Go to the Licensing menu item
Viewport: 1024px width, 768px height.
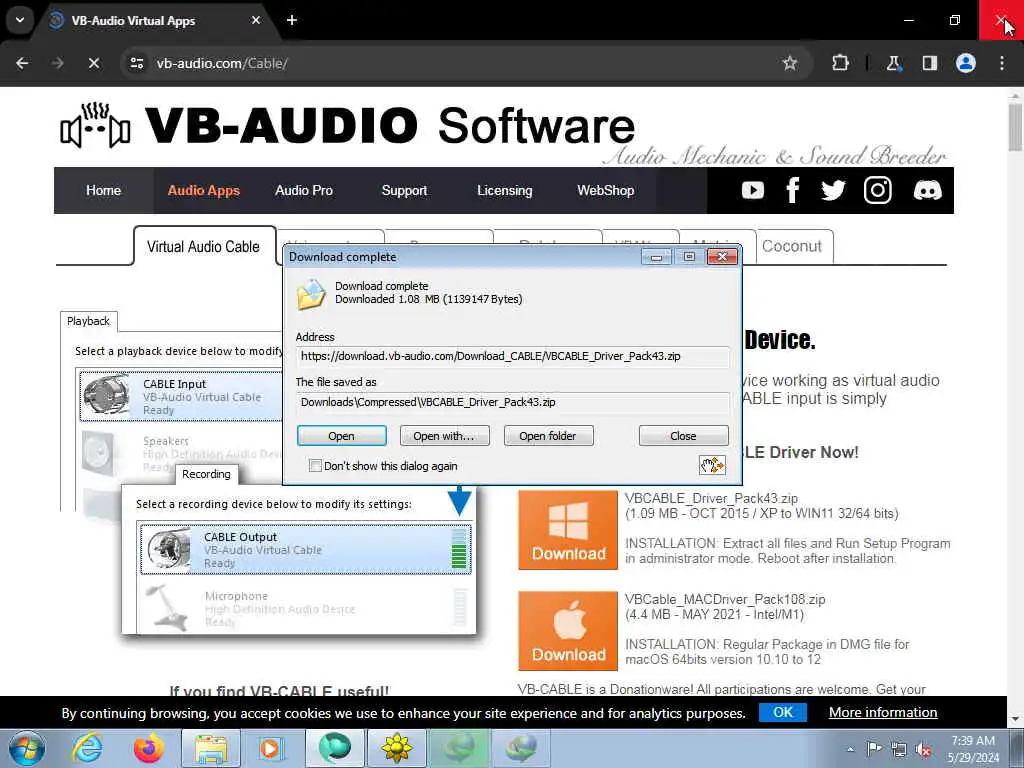[x=504, y=190]
